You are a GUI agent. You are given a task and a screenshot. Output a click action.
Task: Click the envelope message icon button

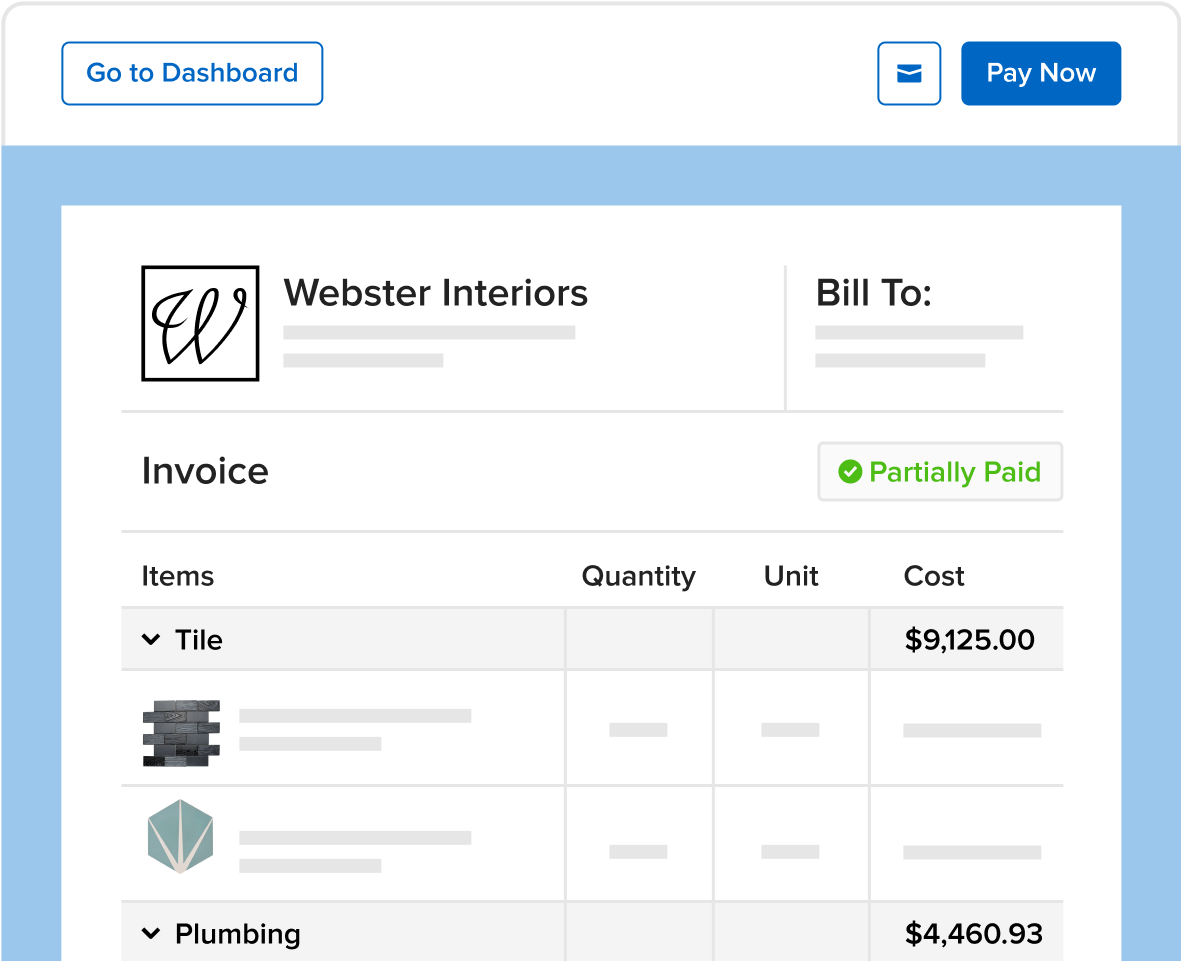click(909, 73)
